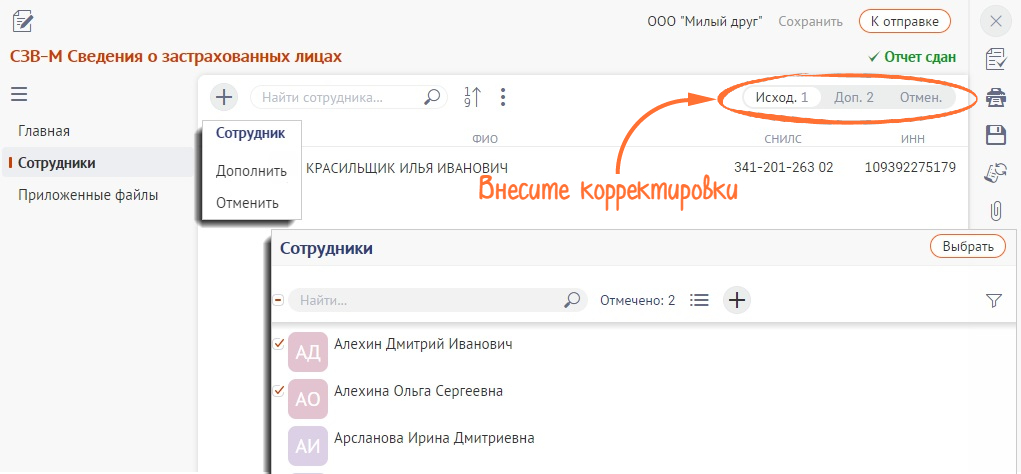The height and width of the screenshot is (474, 1021).
Task: Switch to the Доп. 2 tab
Action: tap(854, 98)
